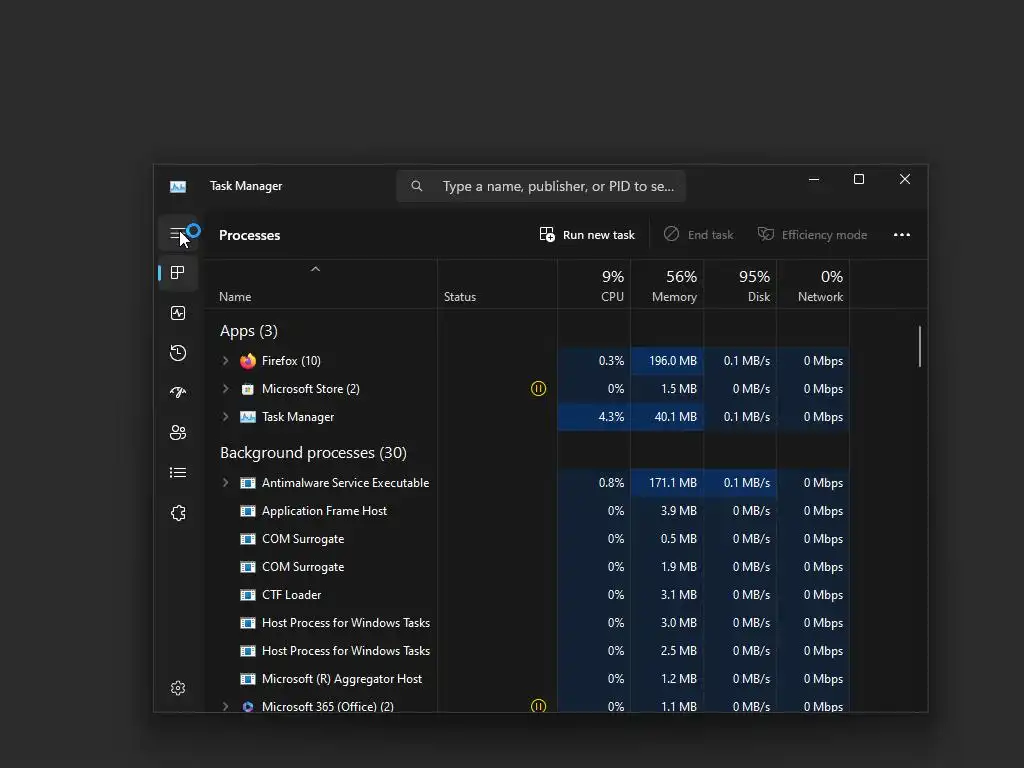Viewport: 1024px width, 768px height.
Task: Close the Task Manager window
Action: tap(904, 179)
